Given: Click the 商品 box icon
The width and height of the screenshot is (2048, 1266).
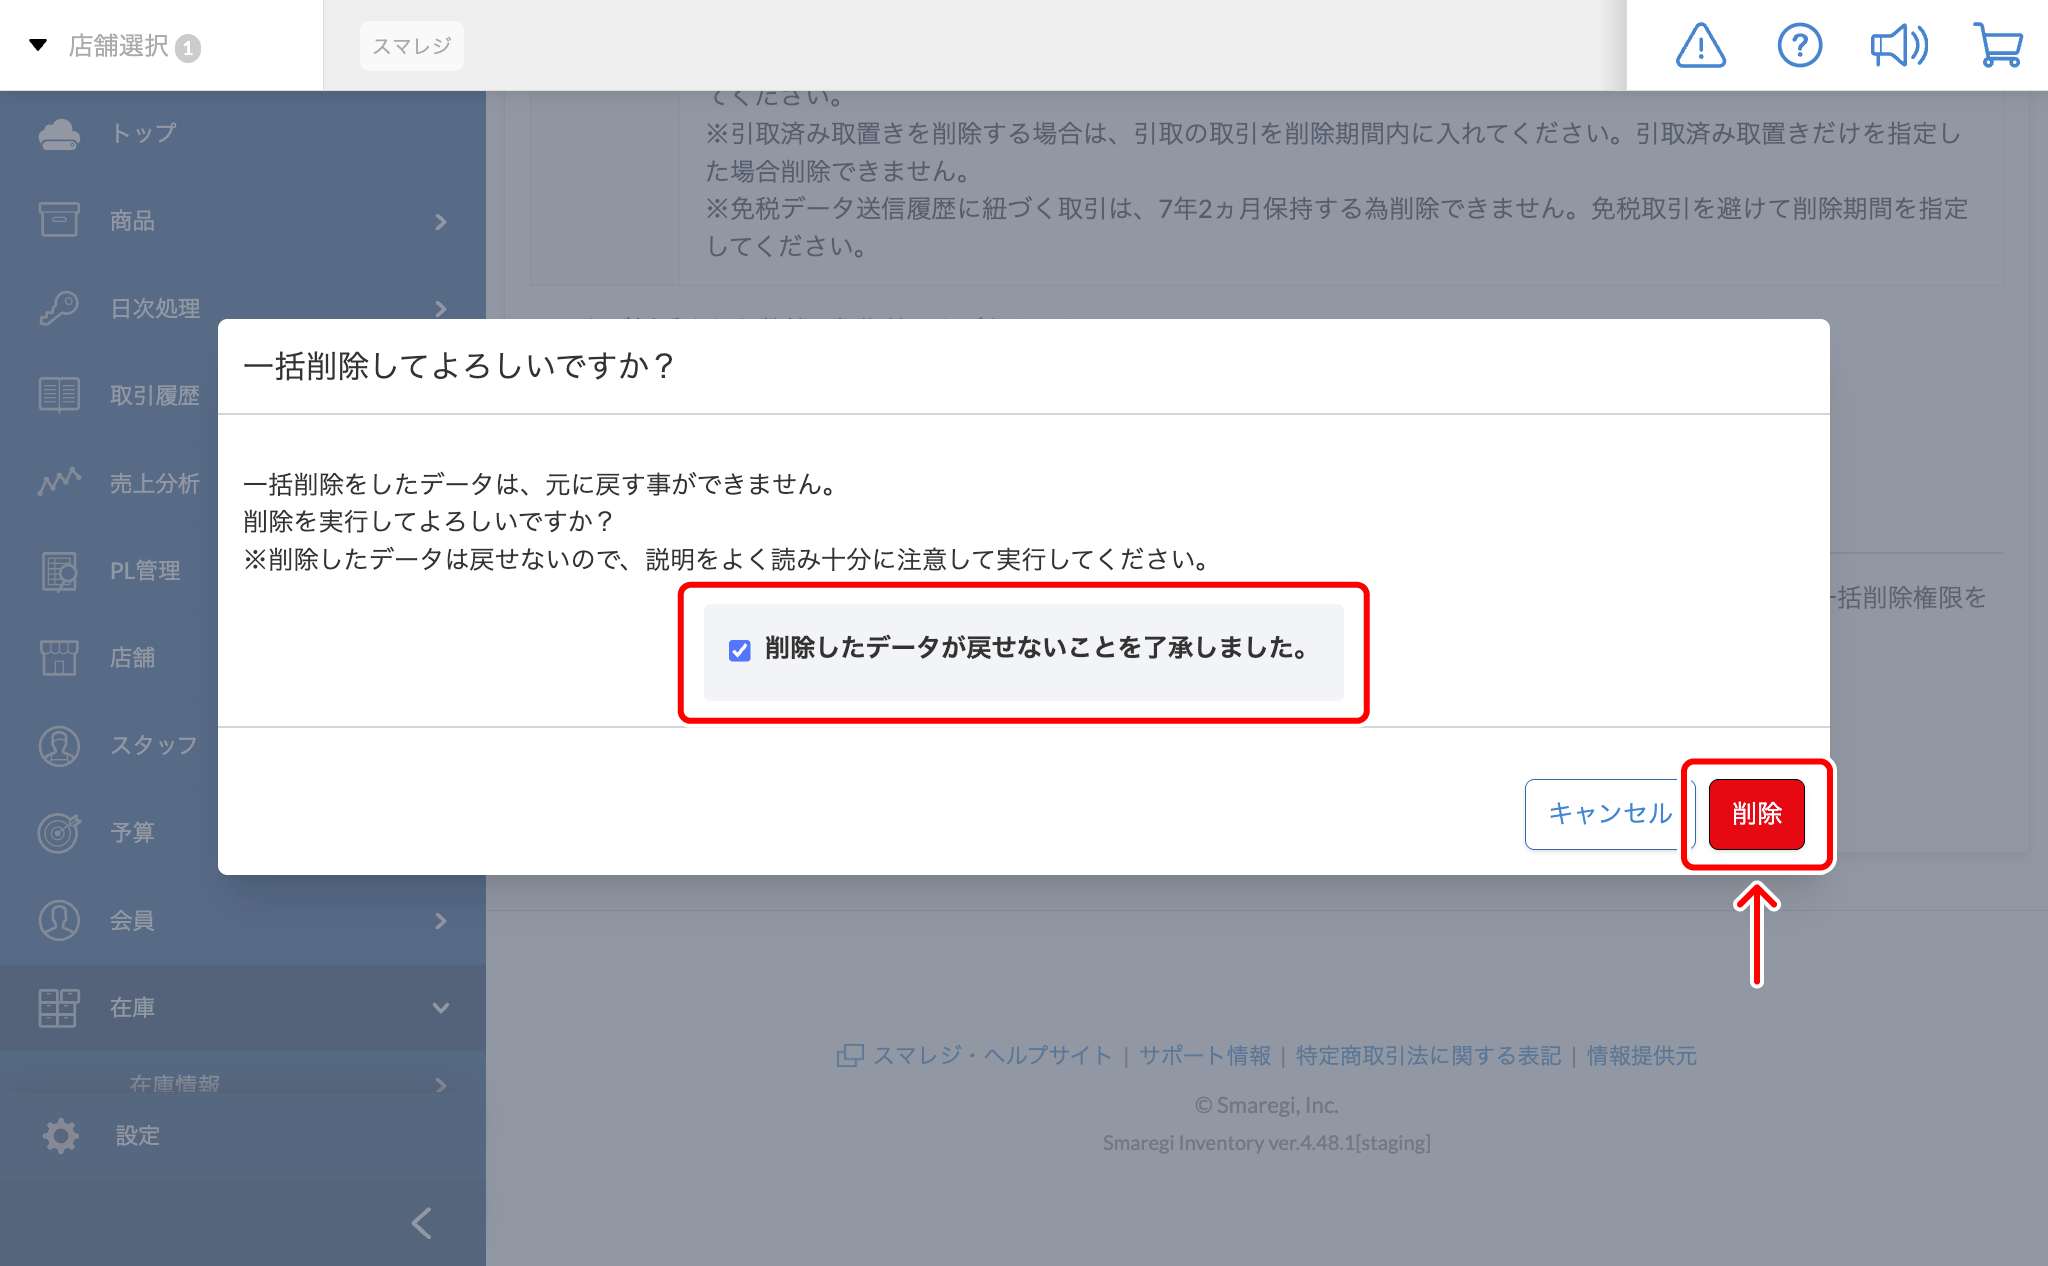Looking at the screenshot, I should [59, 220].
